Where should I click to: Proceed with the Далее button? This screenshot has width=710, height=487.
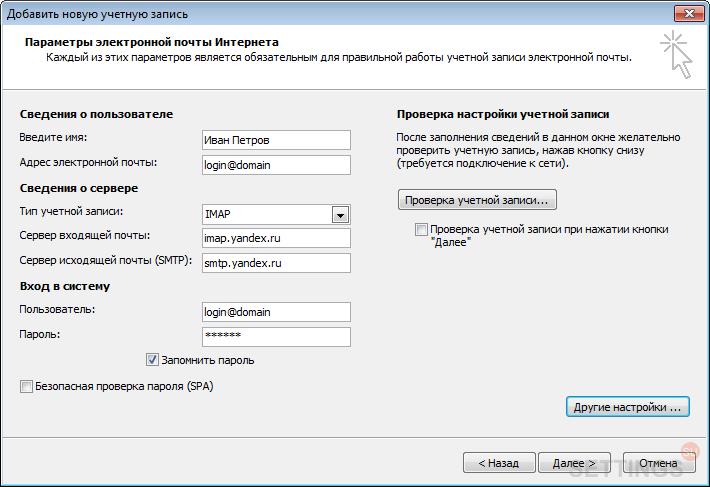pos(574,463)
